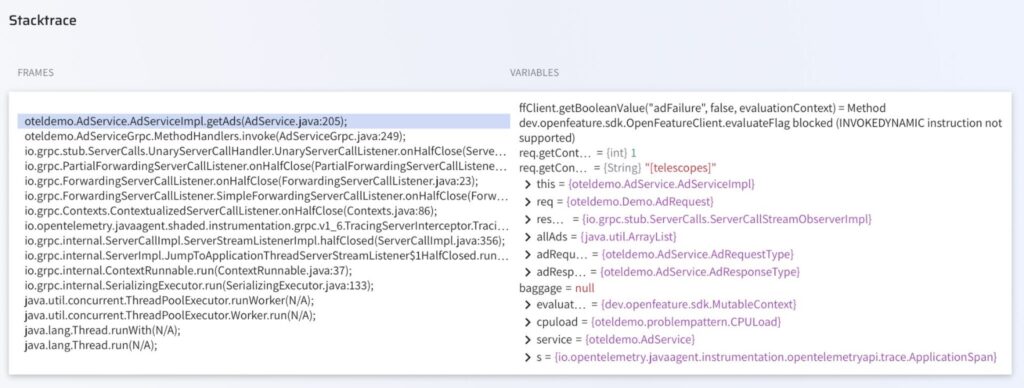Select the SimpleForwardingServerCallListener.onHalfClose frame

point(264,196)
